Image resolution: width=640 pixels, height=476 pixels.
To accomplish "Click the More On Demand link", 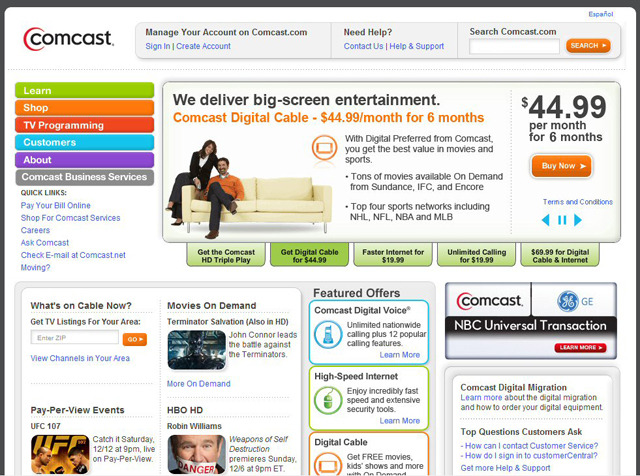I will (198, 384).
